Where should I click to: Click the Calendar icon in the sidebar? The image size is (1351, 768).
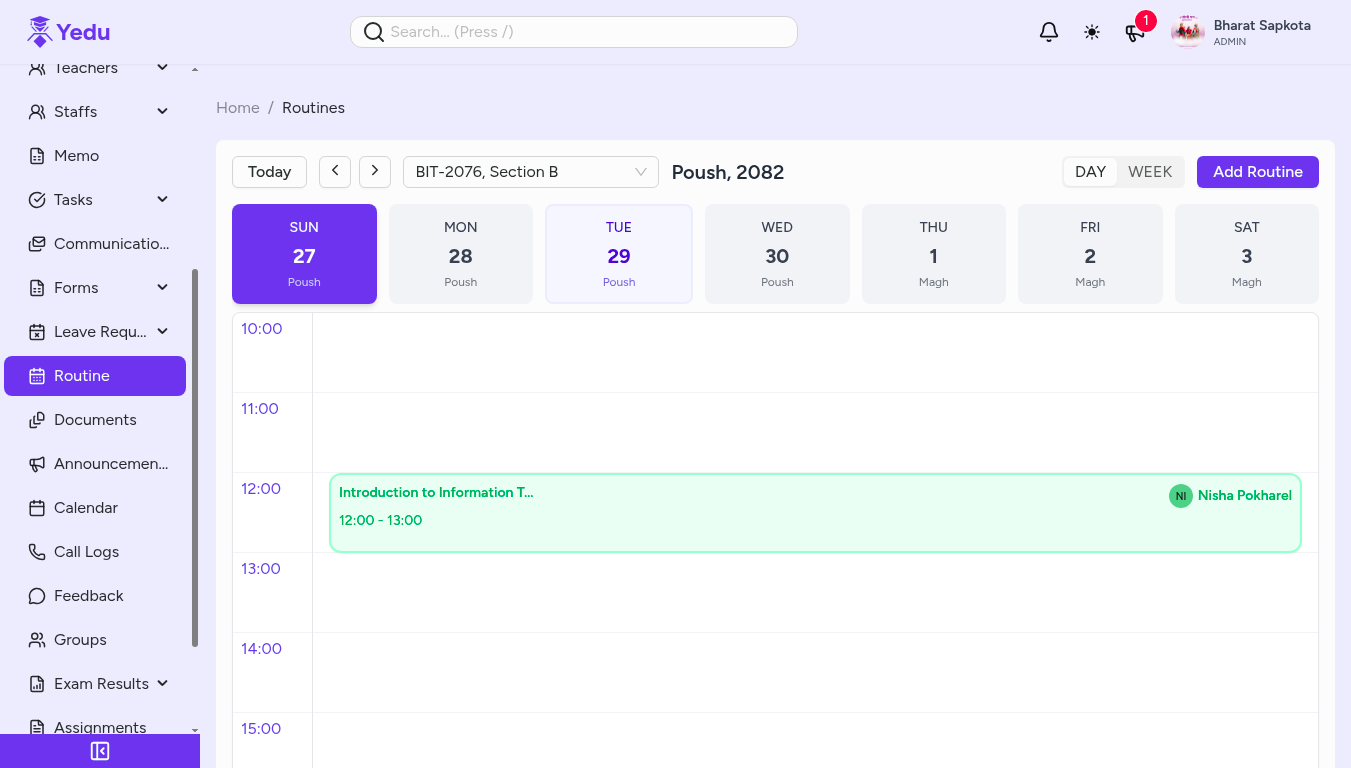[x=36, y=507]
